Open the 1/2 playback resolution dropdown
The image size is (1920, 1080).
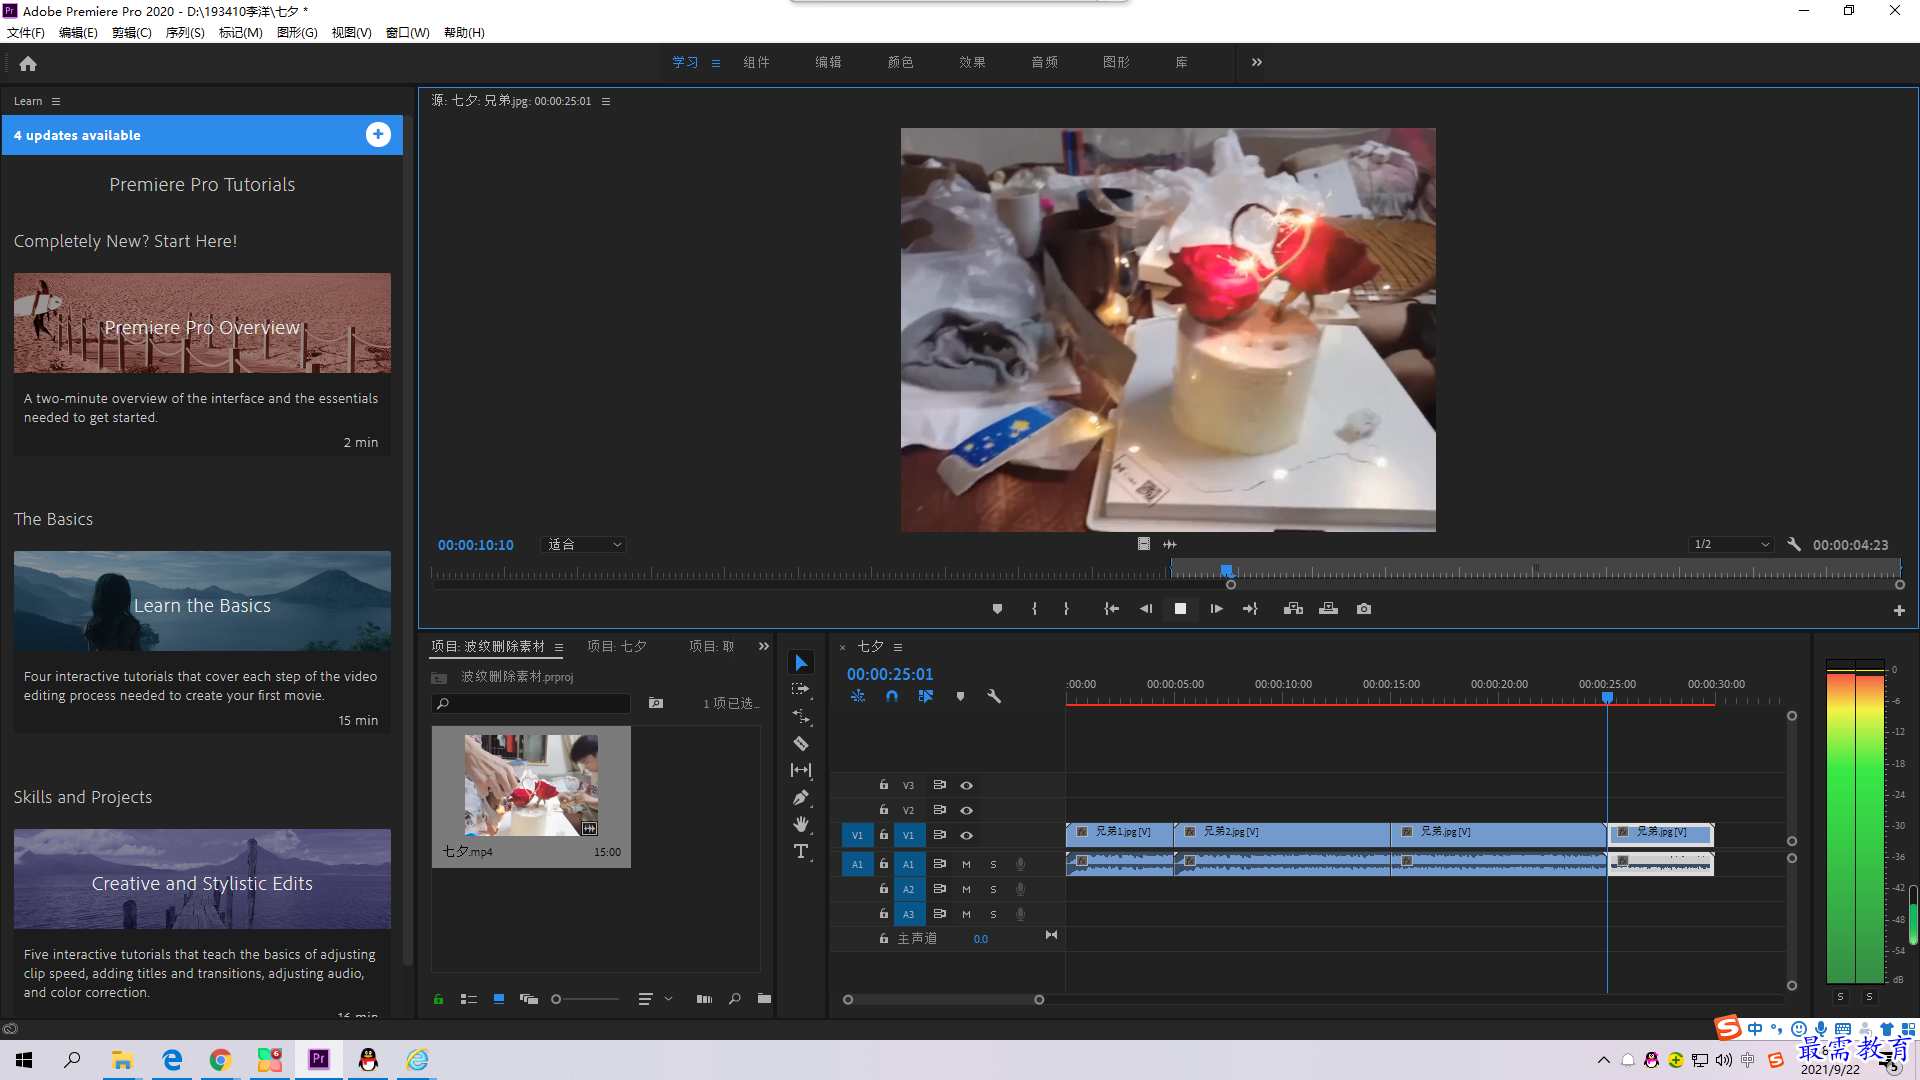click(x=1731, y=545)
